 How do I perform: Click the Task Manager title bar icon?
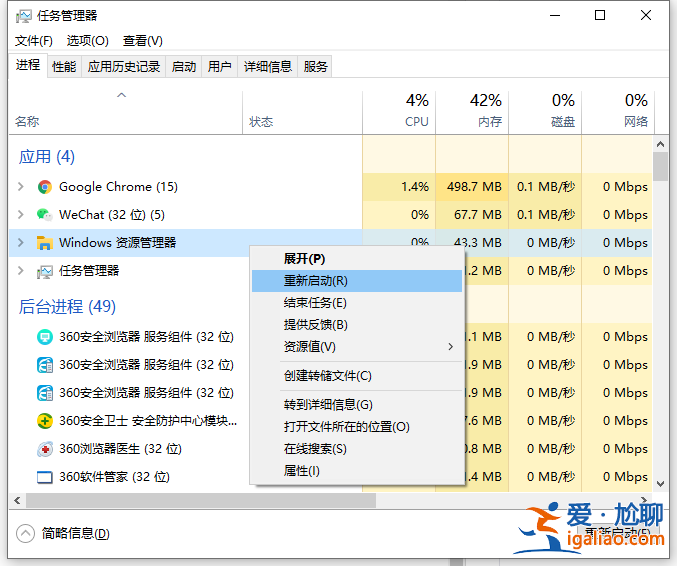point(23,16)
